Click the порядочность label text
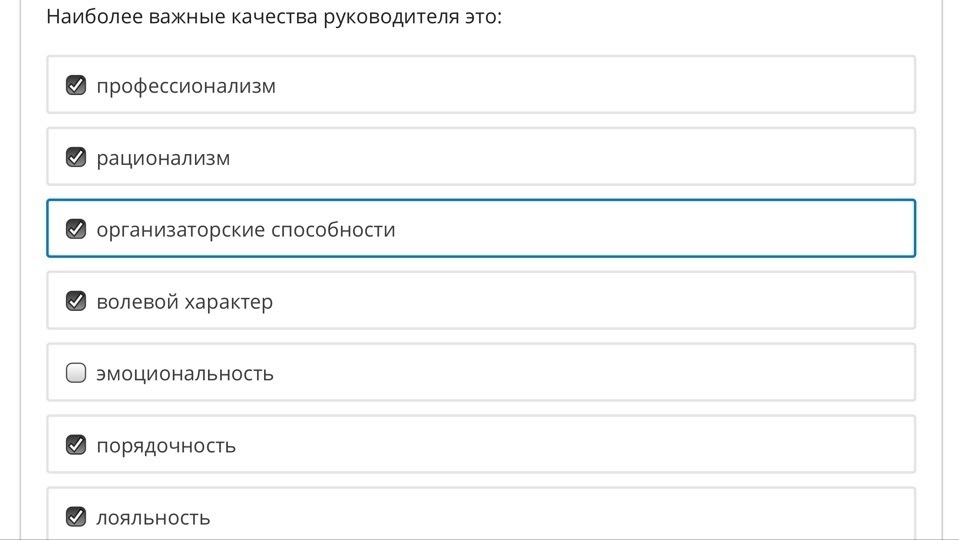The image size is (959, 540). (x=166, y=446)
